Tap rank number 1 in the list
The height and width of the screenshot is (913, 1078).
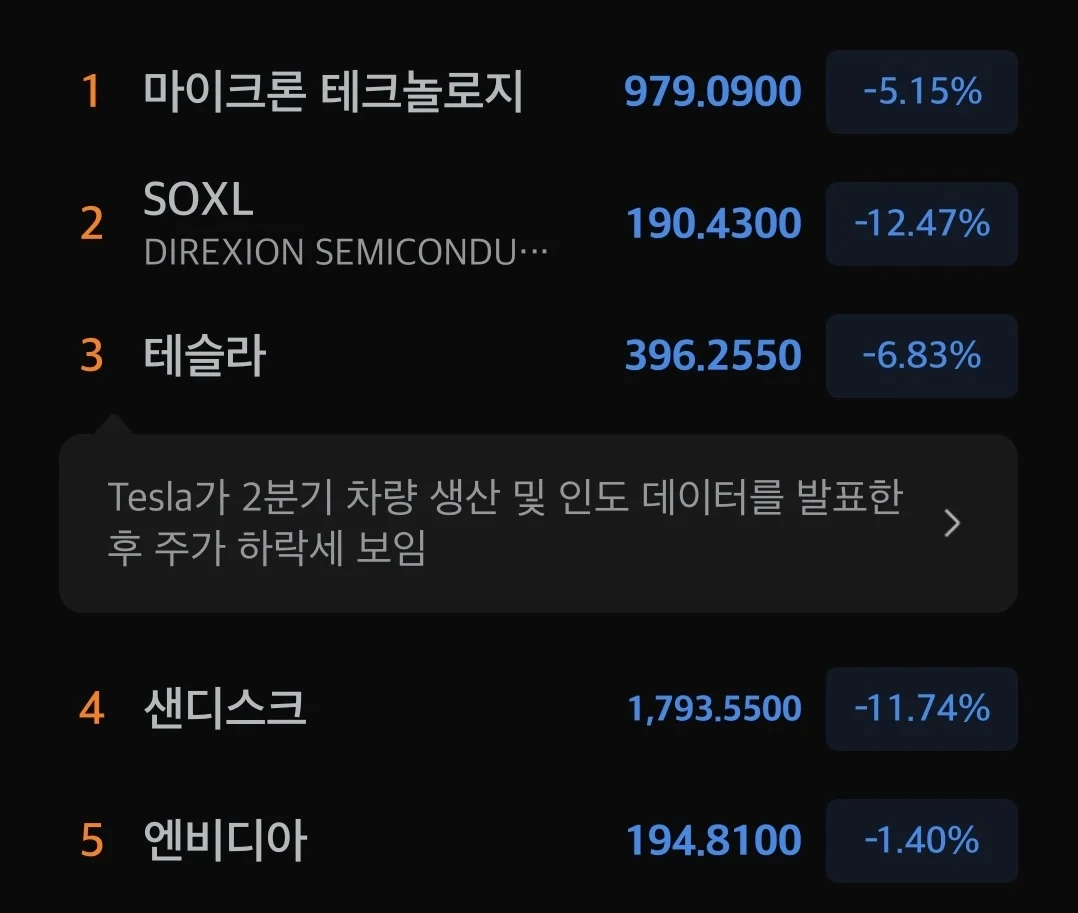click(x=91, y=91)
